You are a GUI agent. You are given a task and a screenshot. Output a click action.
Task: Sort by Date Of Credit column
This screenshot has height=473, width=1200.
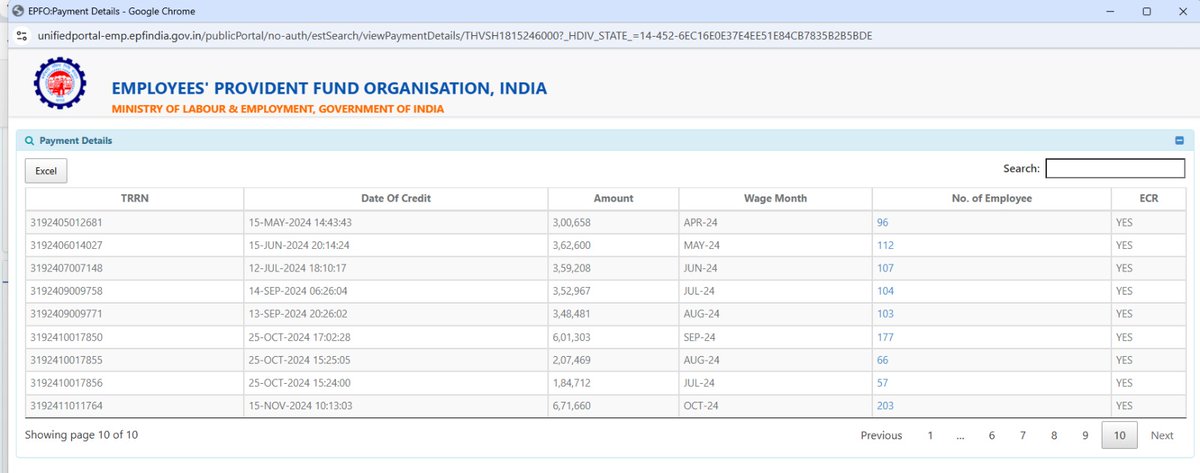pos(396,198)
